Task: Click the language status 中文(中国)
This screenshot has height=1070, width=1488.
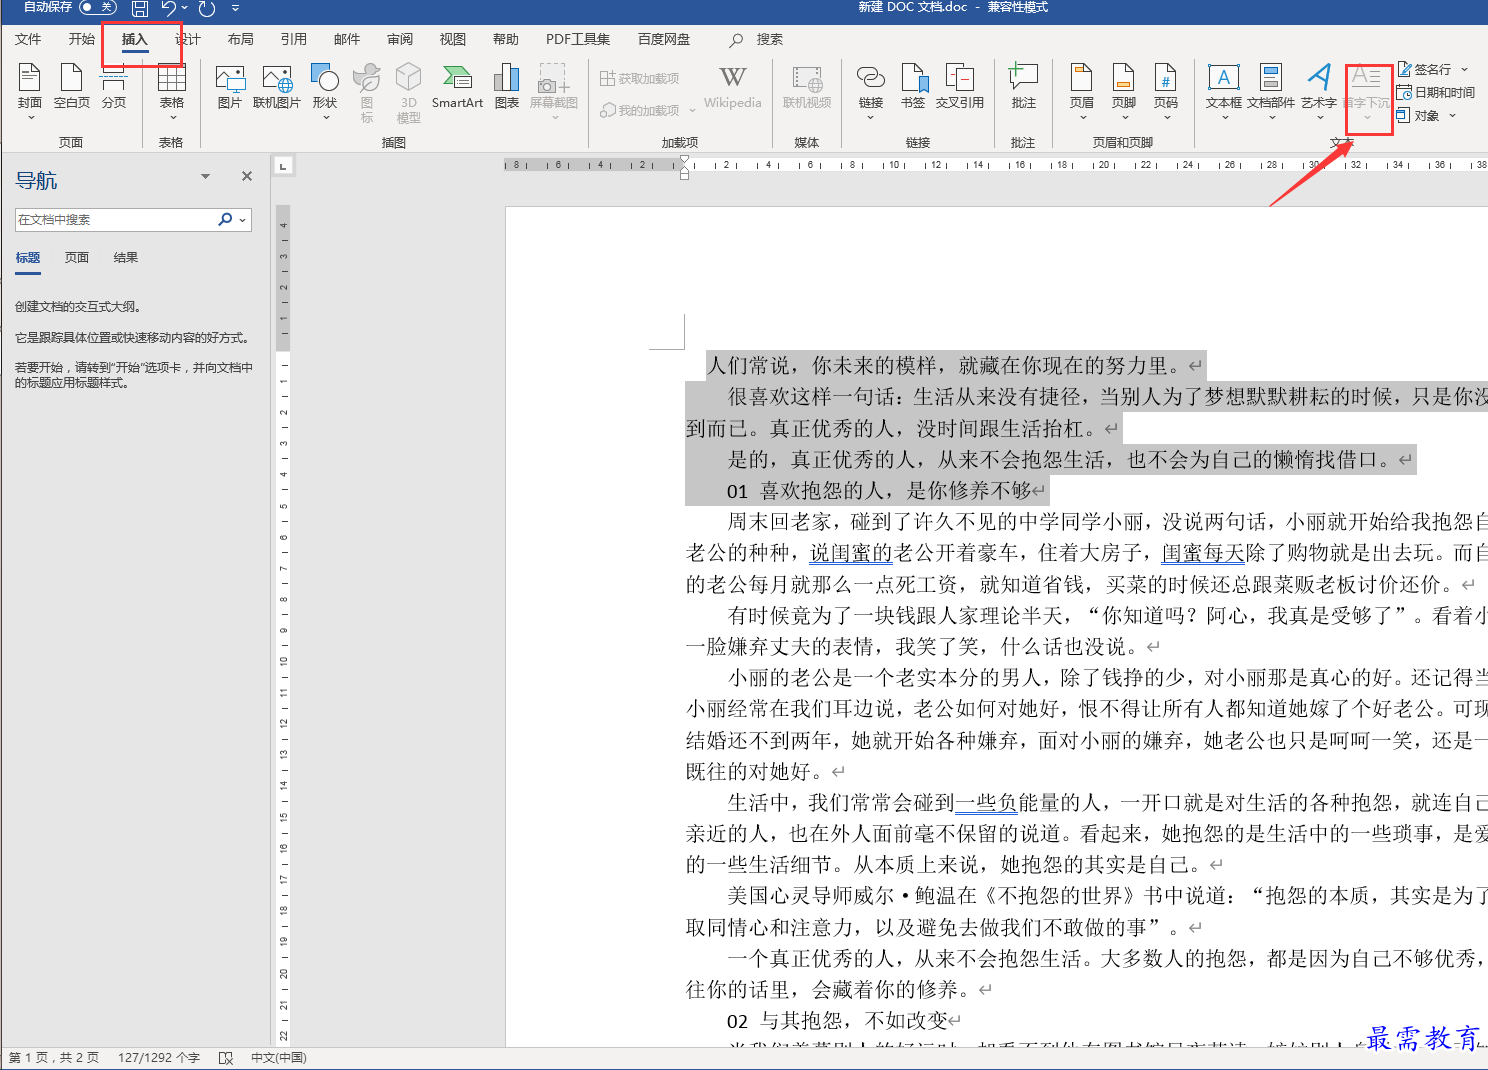Action: pyautogui.click(x=279, y=1057)
